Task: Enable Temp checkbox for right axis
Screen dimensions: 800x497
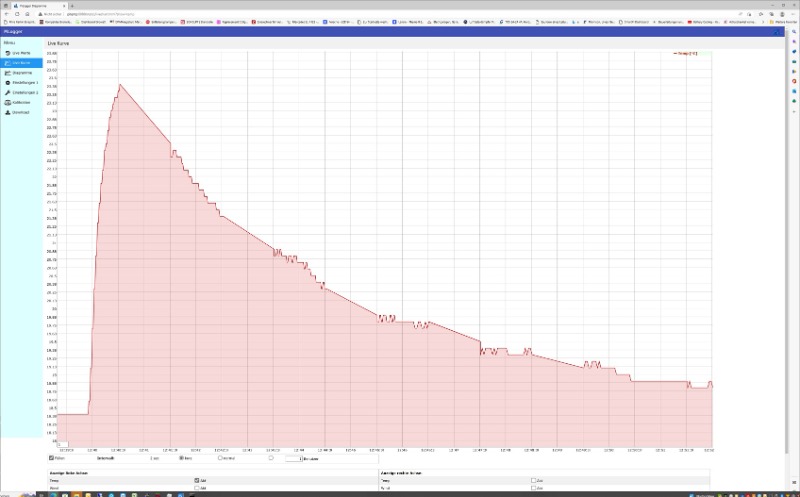Action: pyautogui.click(x=533, y=480)
